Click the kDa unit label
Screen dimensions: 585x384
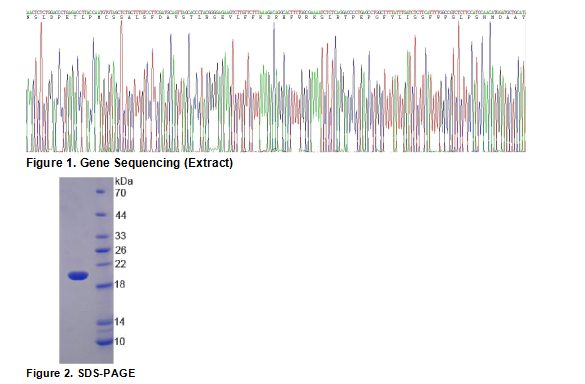pyautogui.click(x=124, y=182)
